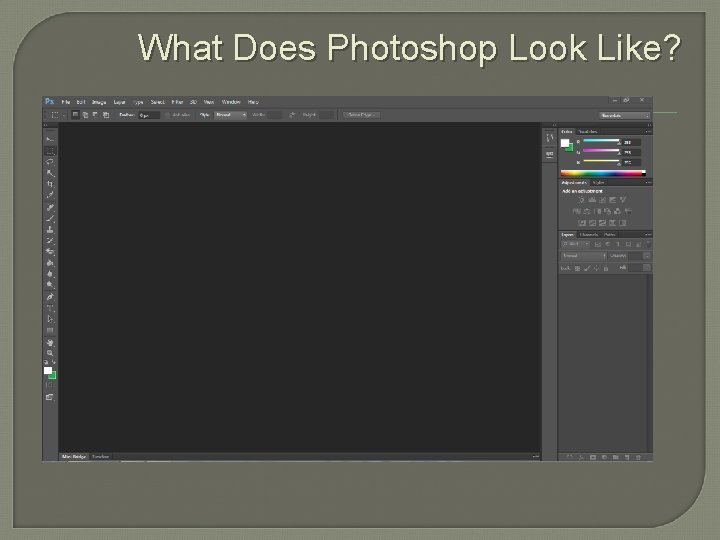720x540 pixels.
Task: Click the Quick Mask mode icon
Action: click(x=50, y=386)
